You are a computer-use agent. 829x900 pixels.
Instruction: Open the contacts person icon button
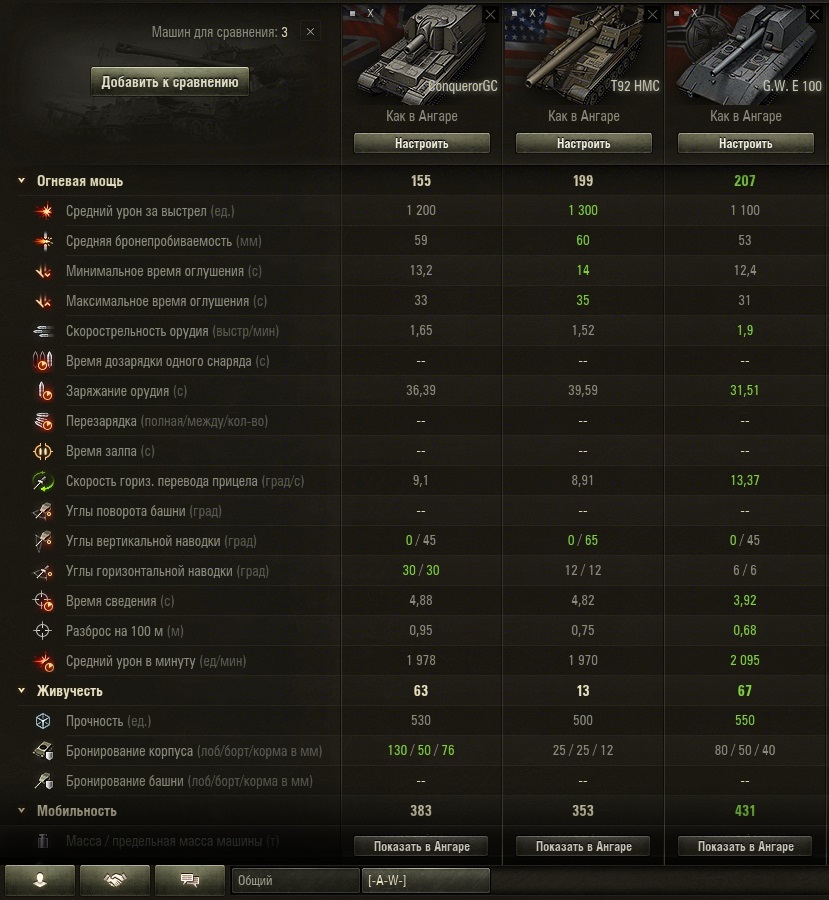40,880
